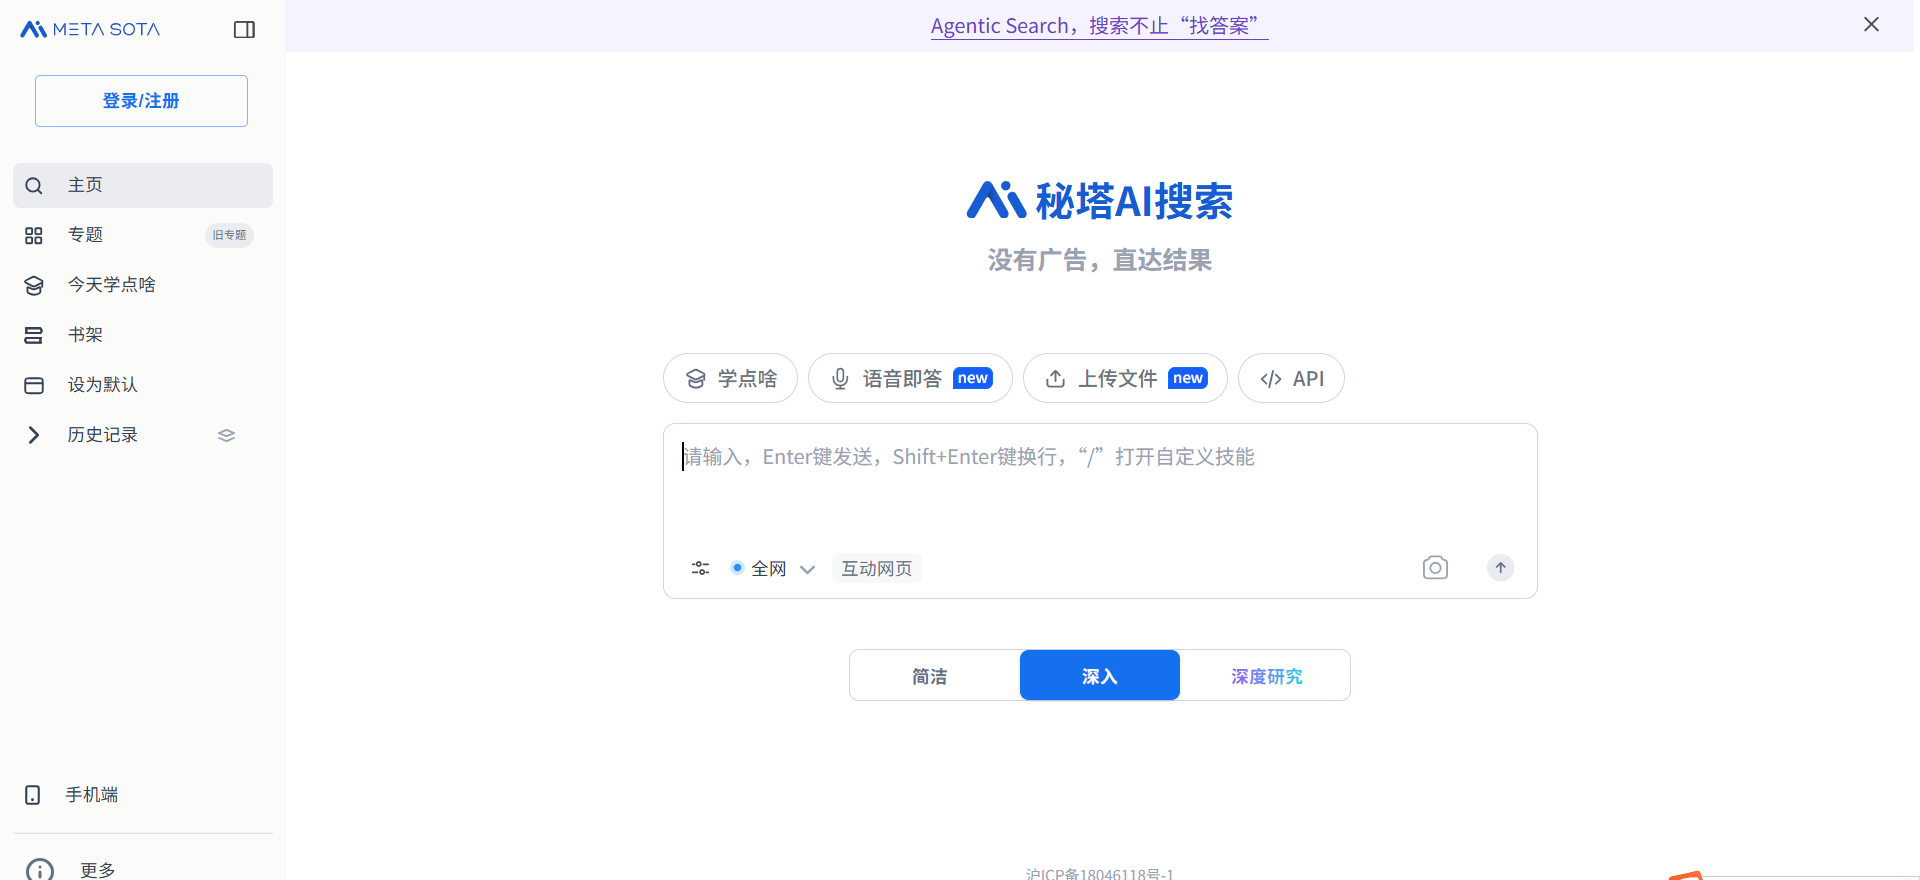The height and width of the screenshot is (880, 1920).
Task: Click the META SOTA logo
Action: point(91,30)
